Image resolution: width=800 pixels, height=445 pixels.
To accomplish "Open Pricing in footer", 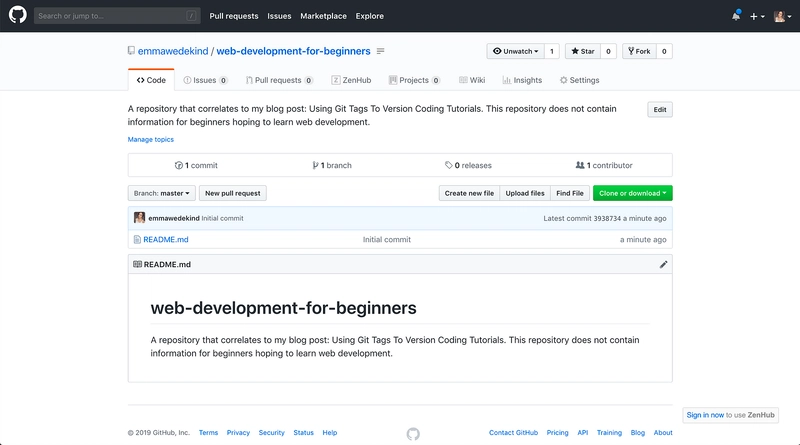I will pos(557,433).
